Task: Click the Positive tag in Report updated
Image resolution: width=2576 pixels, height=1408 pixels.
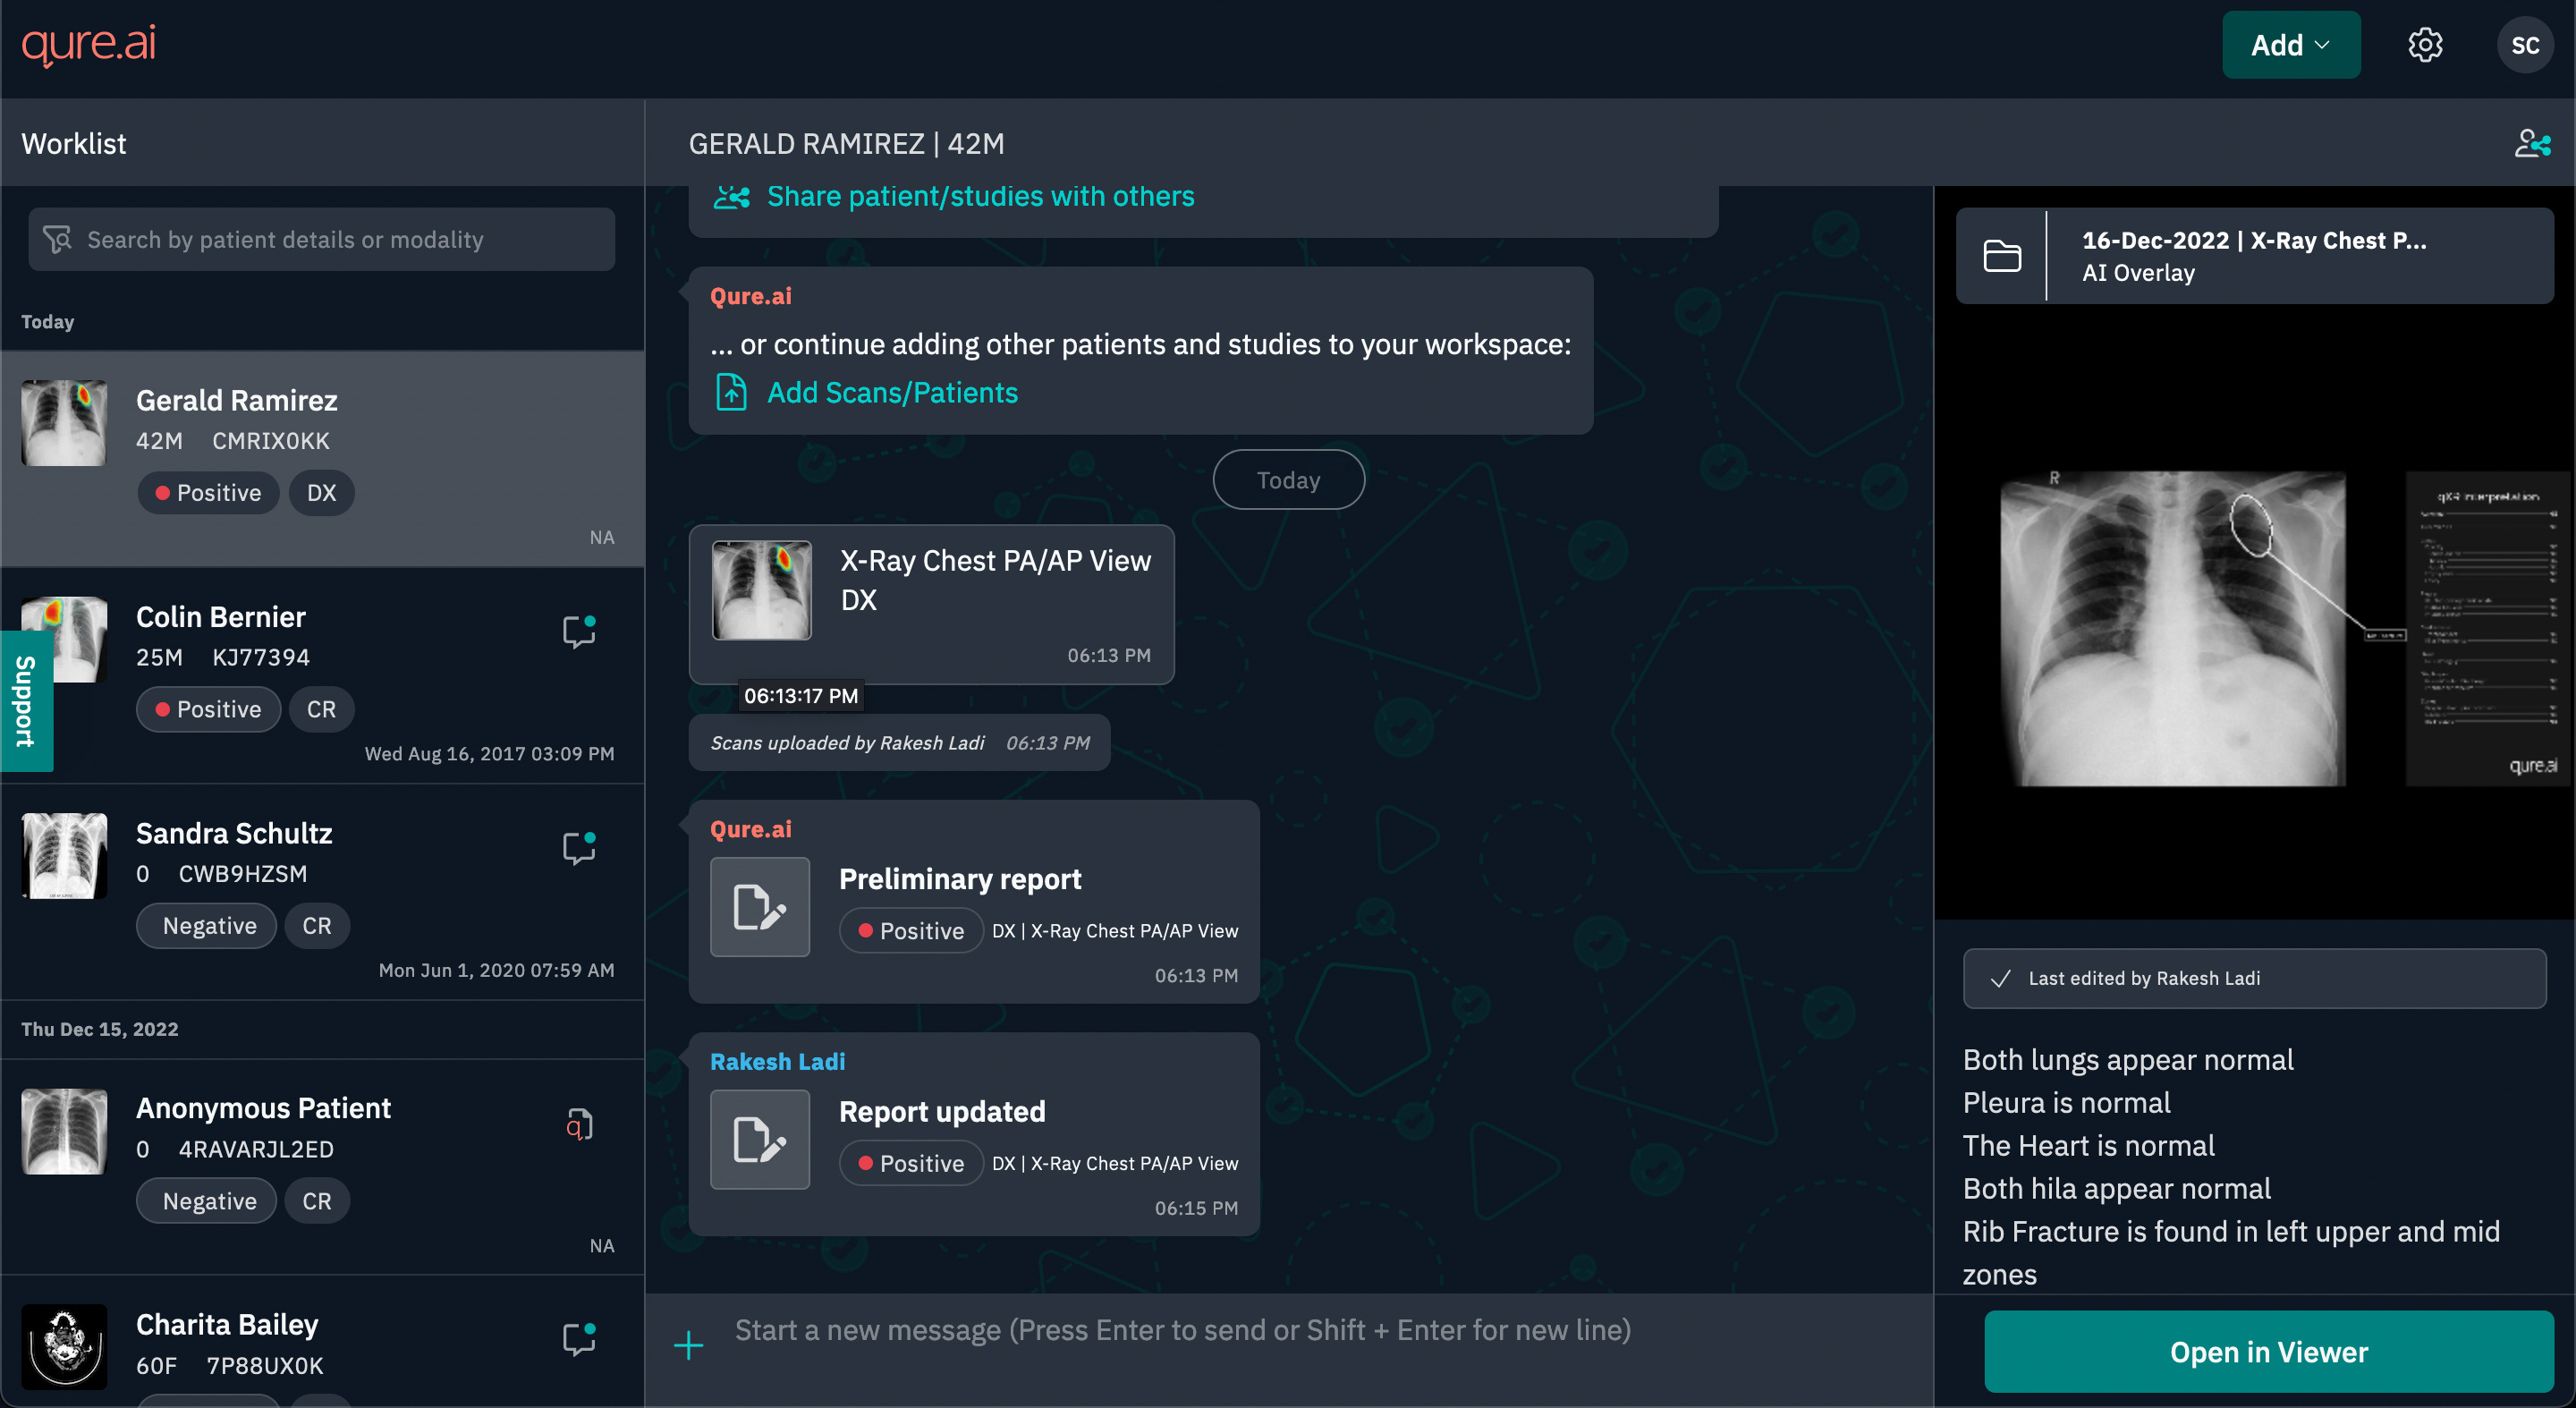Action: tap(911, 1163)
